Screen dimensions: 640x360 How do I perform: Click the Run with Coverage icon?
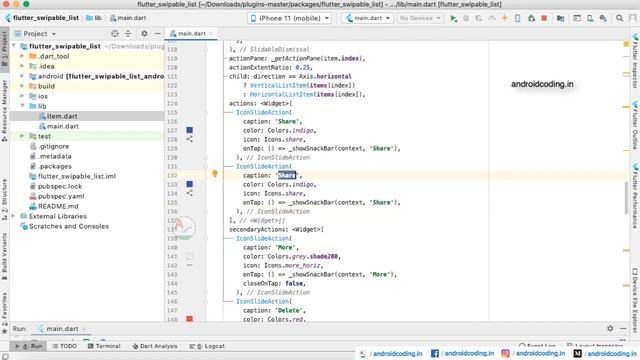click(x=479, y=18)
